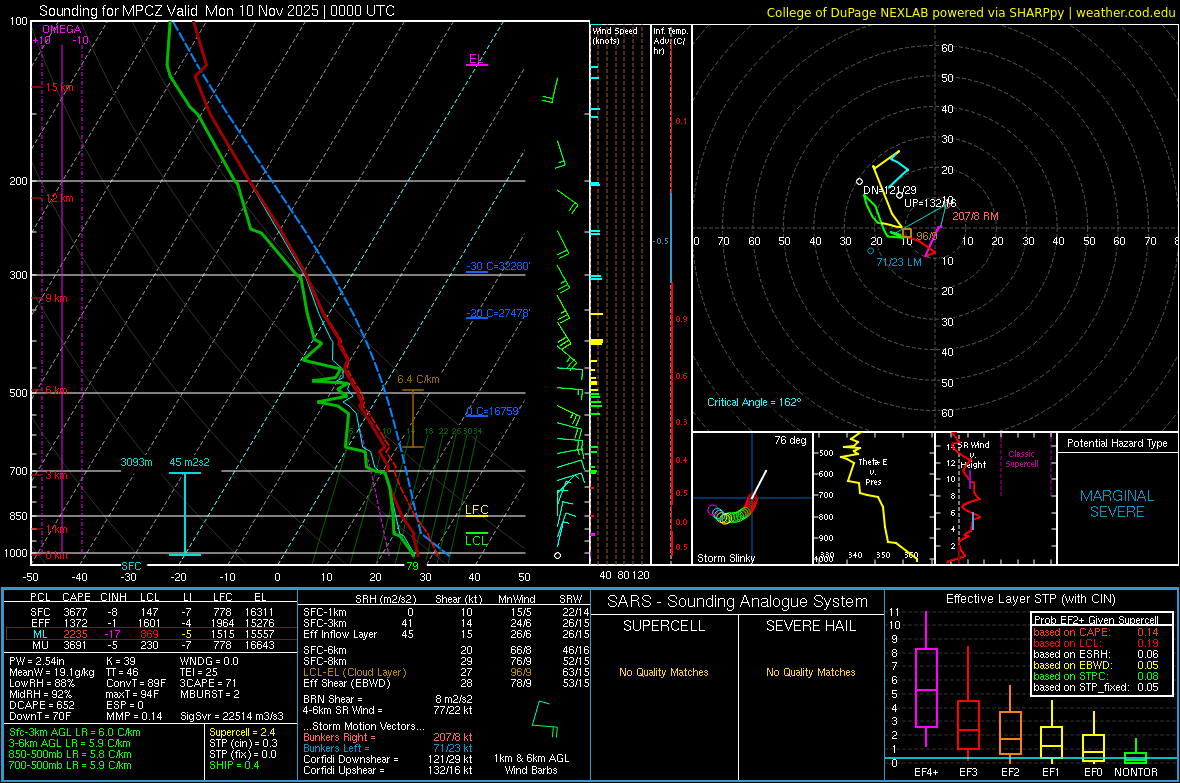Click the SHIP = 0.4 value
The image size is (1180, 783).
click(234, 766)
